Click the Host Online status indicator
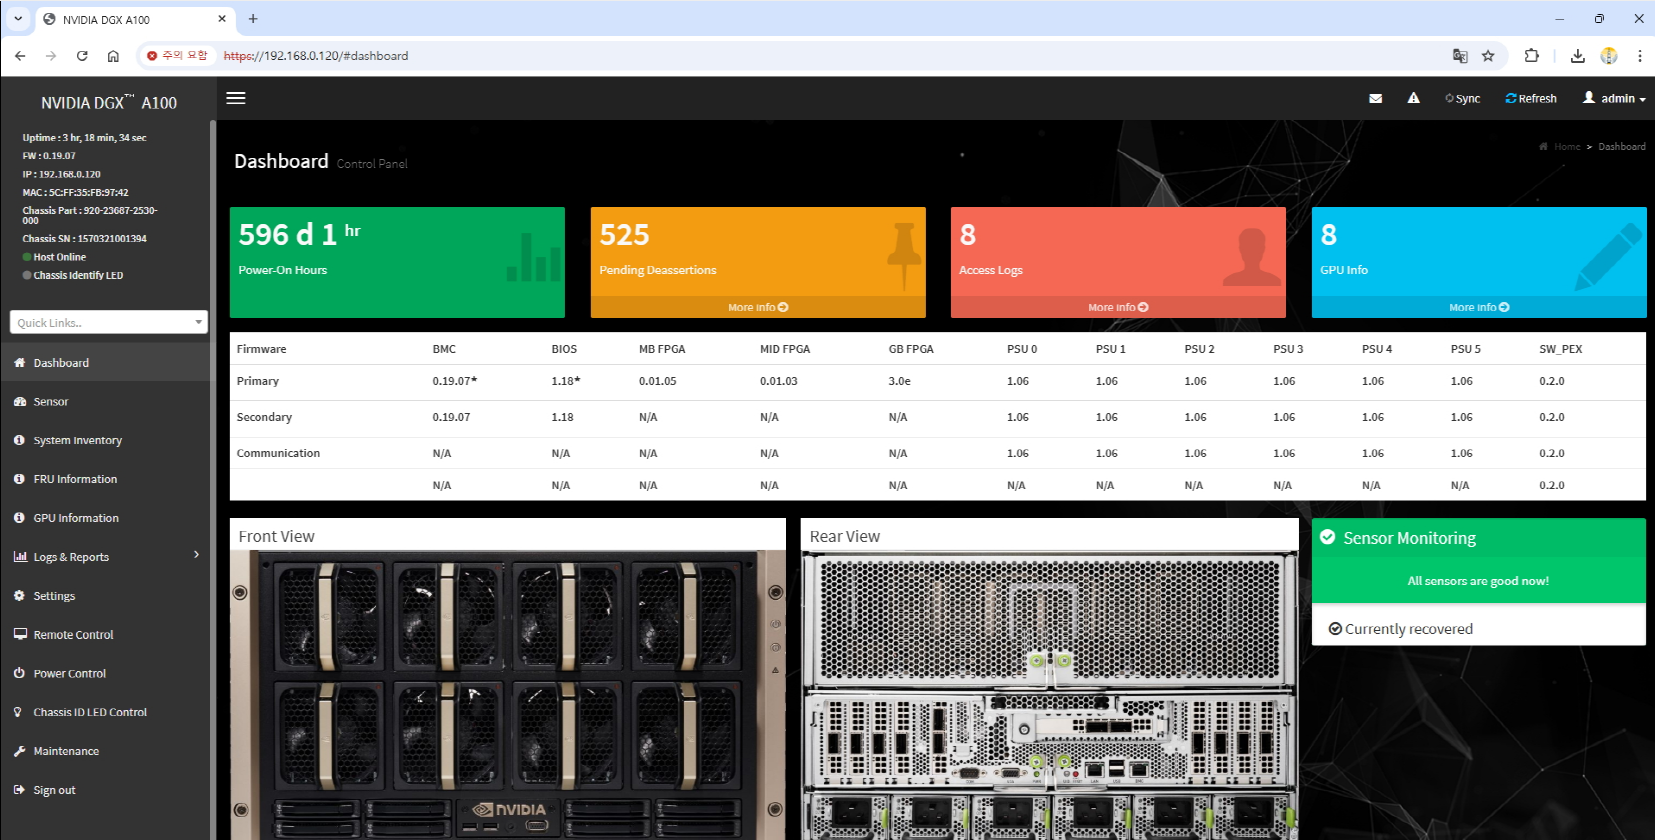The height and width of the screenshot is (840, 1655). (54, 257)
